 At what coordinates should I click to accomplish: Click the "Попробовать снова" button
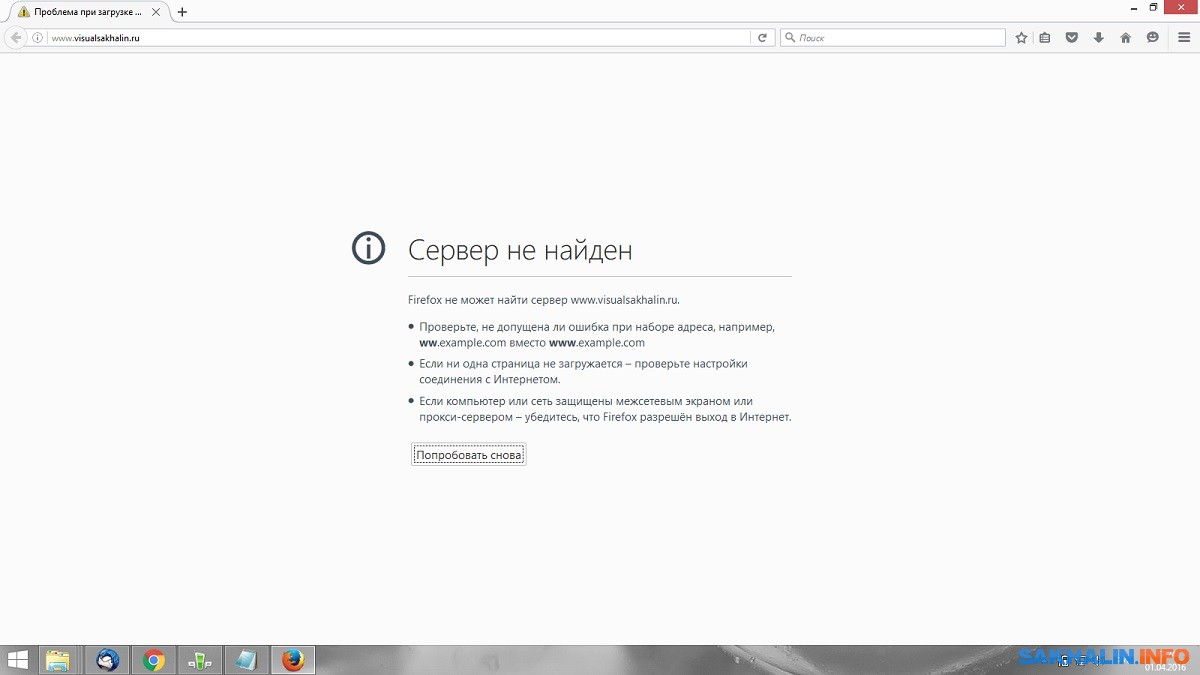click(x=468, y=455)
